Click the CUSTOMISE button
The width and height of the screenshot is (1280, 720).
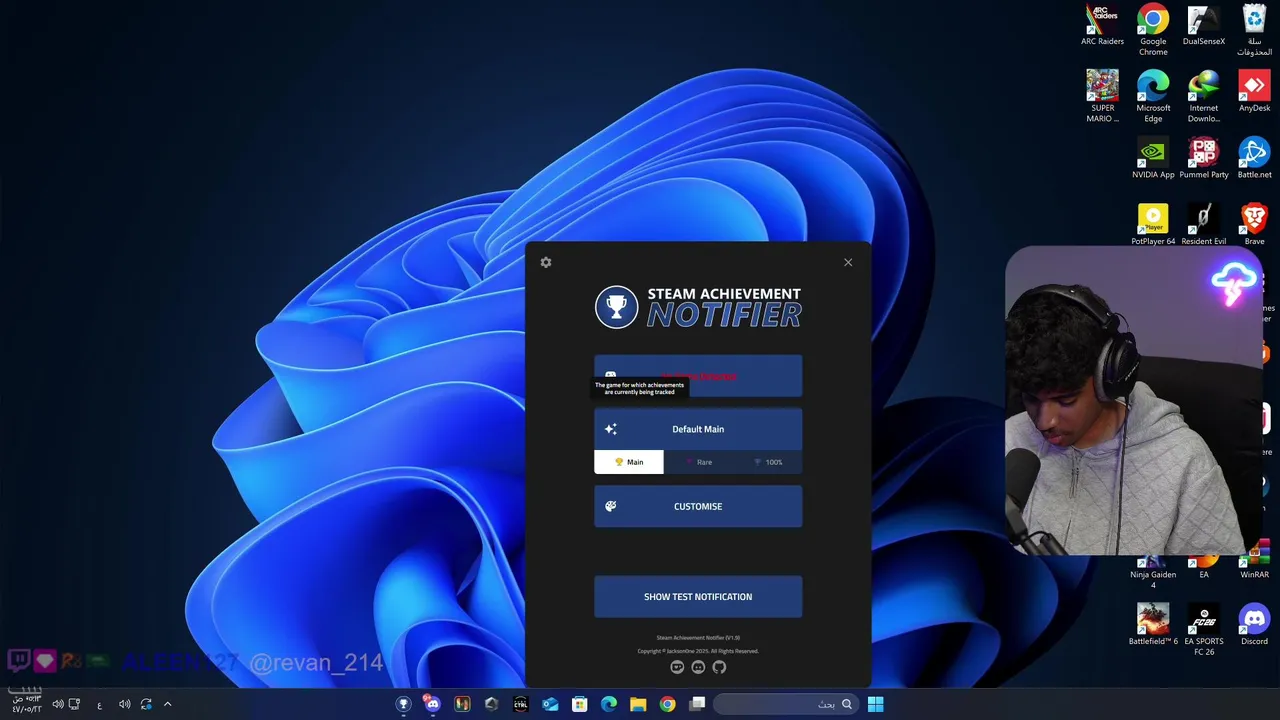698,506
